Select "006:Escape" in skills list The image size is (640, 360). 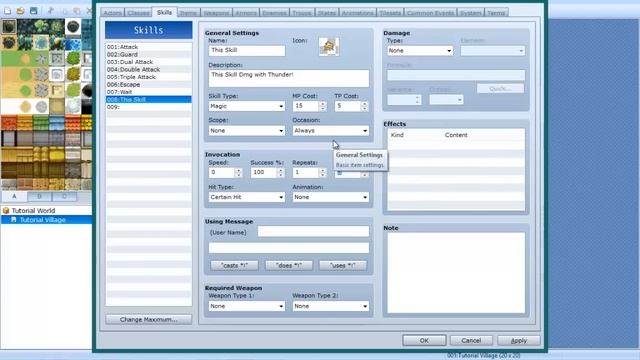coord(149,84)
